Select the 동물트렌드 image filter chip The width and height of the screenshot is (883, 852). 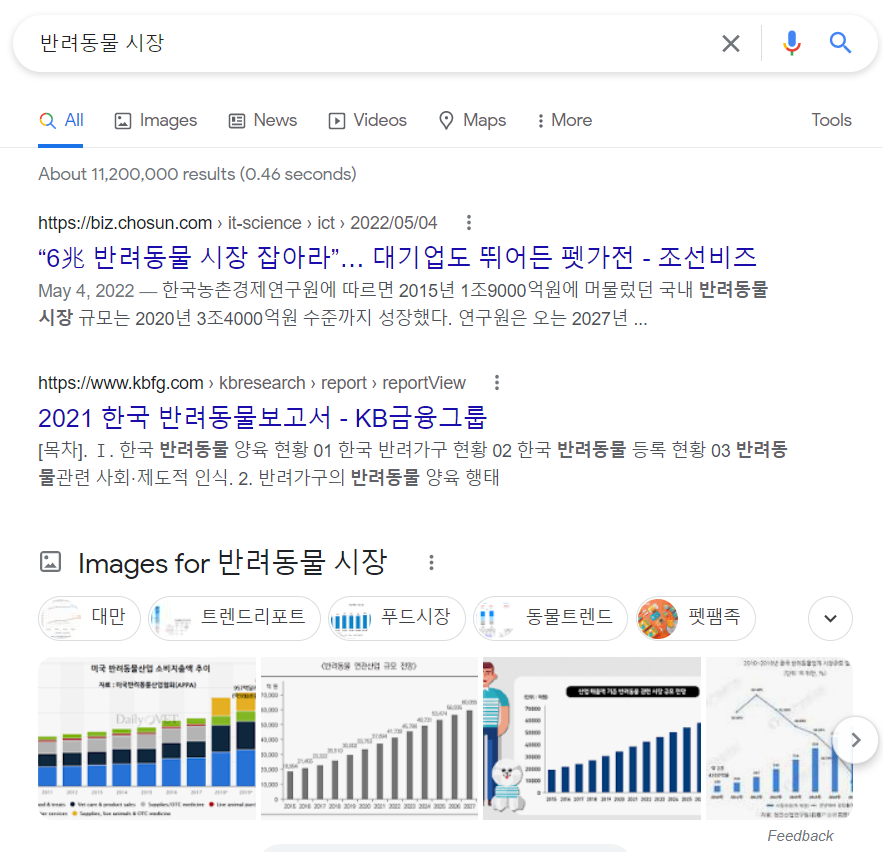(550, 618)
